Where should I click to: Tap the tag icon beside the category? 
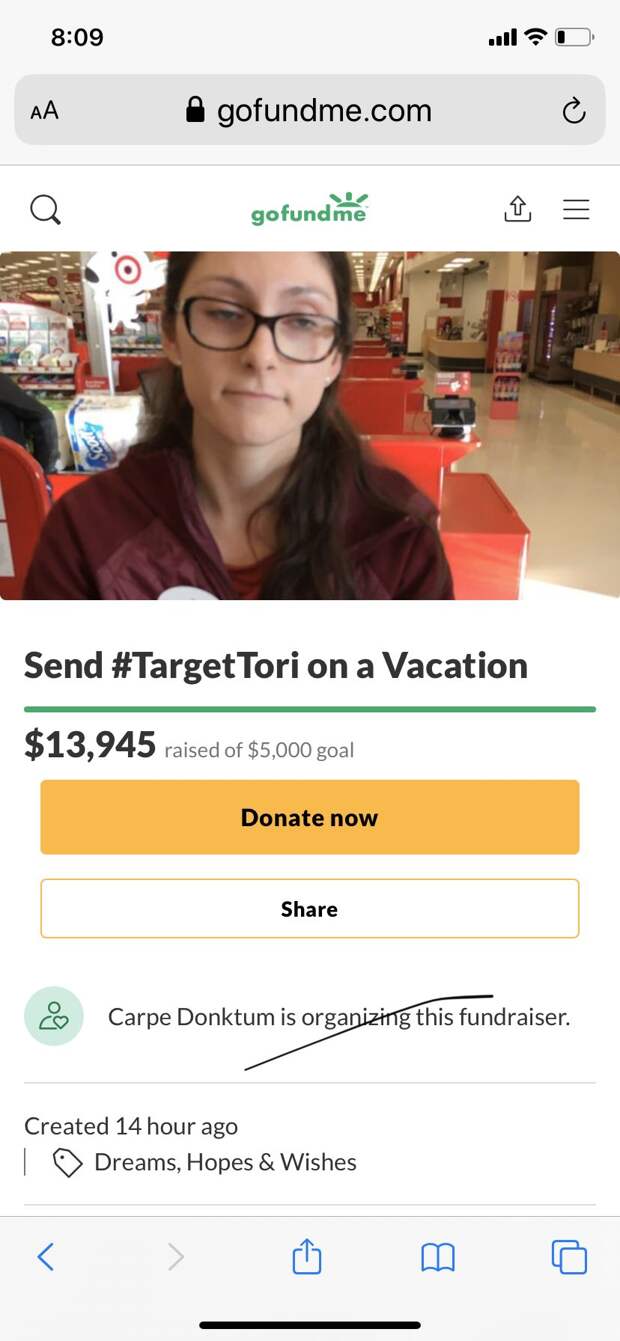(x=67, y=1163)
